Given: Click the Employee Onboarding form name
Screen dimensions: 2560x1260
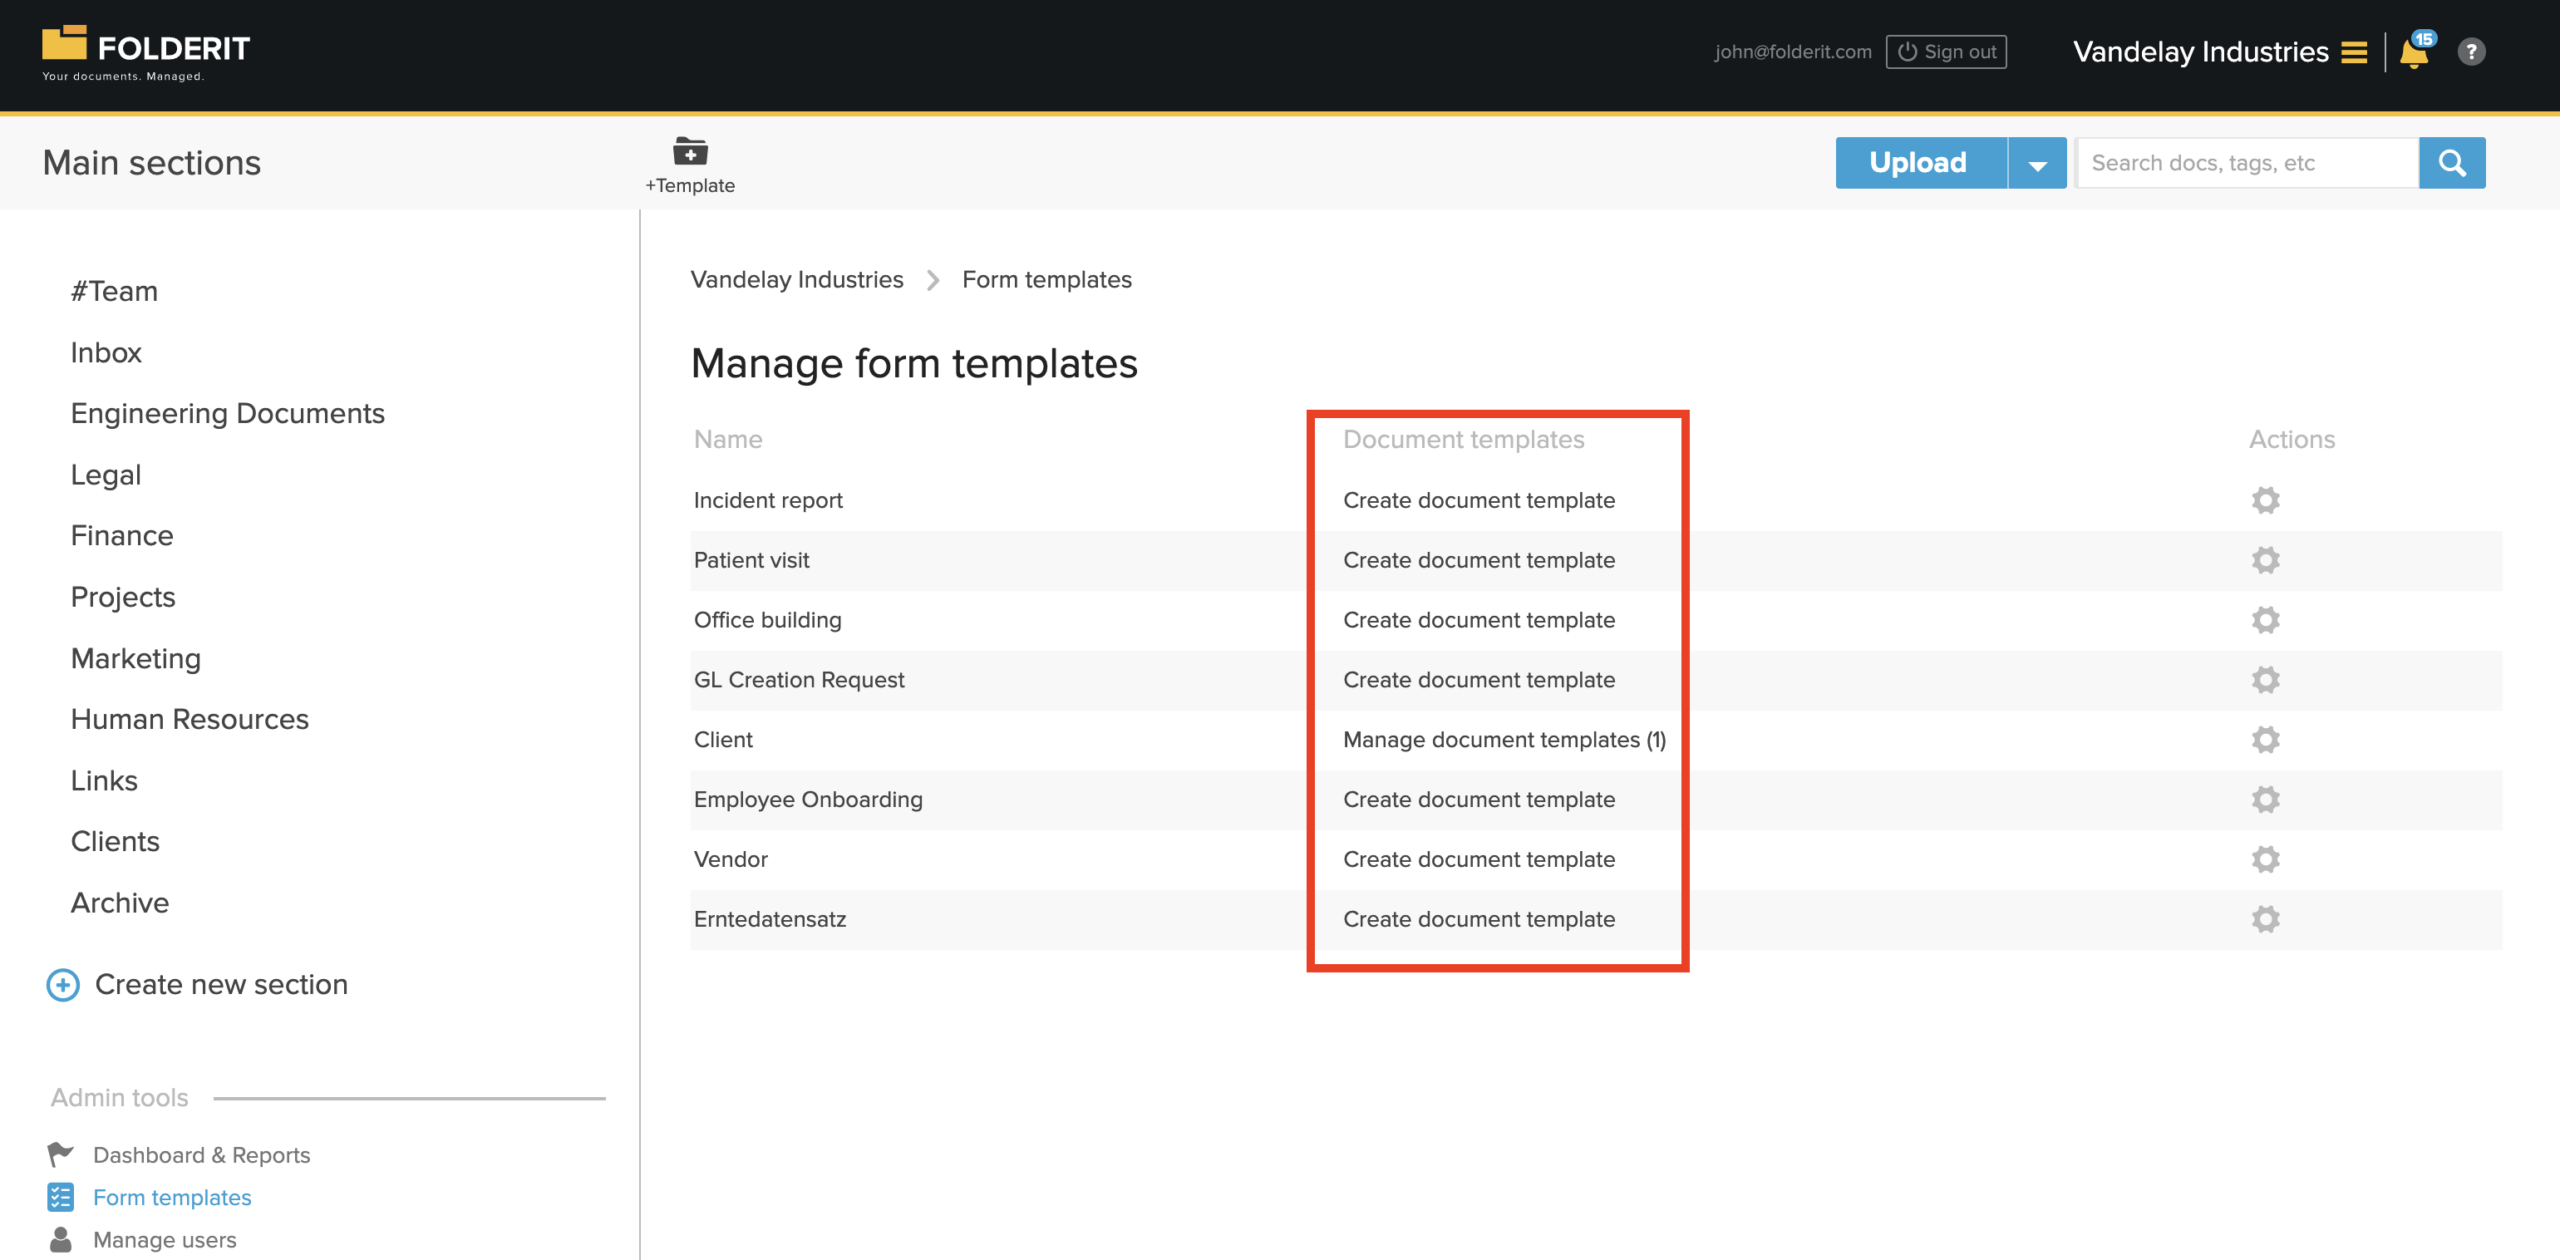Looking at the screenshot, I should [x=808, y=800].
